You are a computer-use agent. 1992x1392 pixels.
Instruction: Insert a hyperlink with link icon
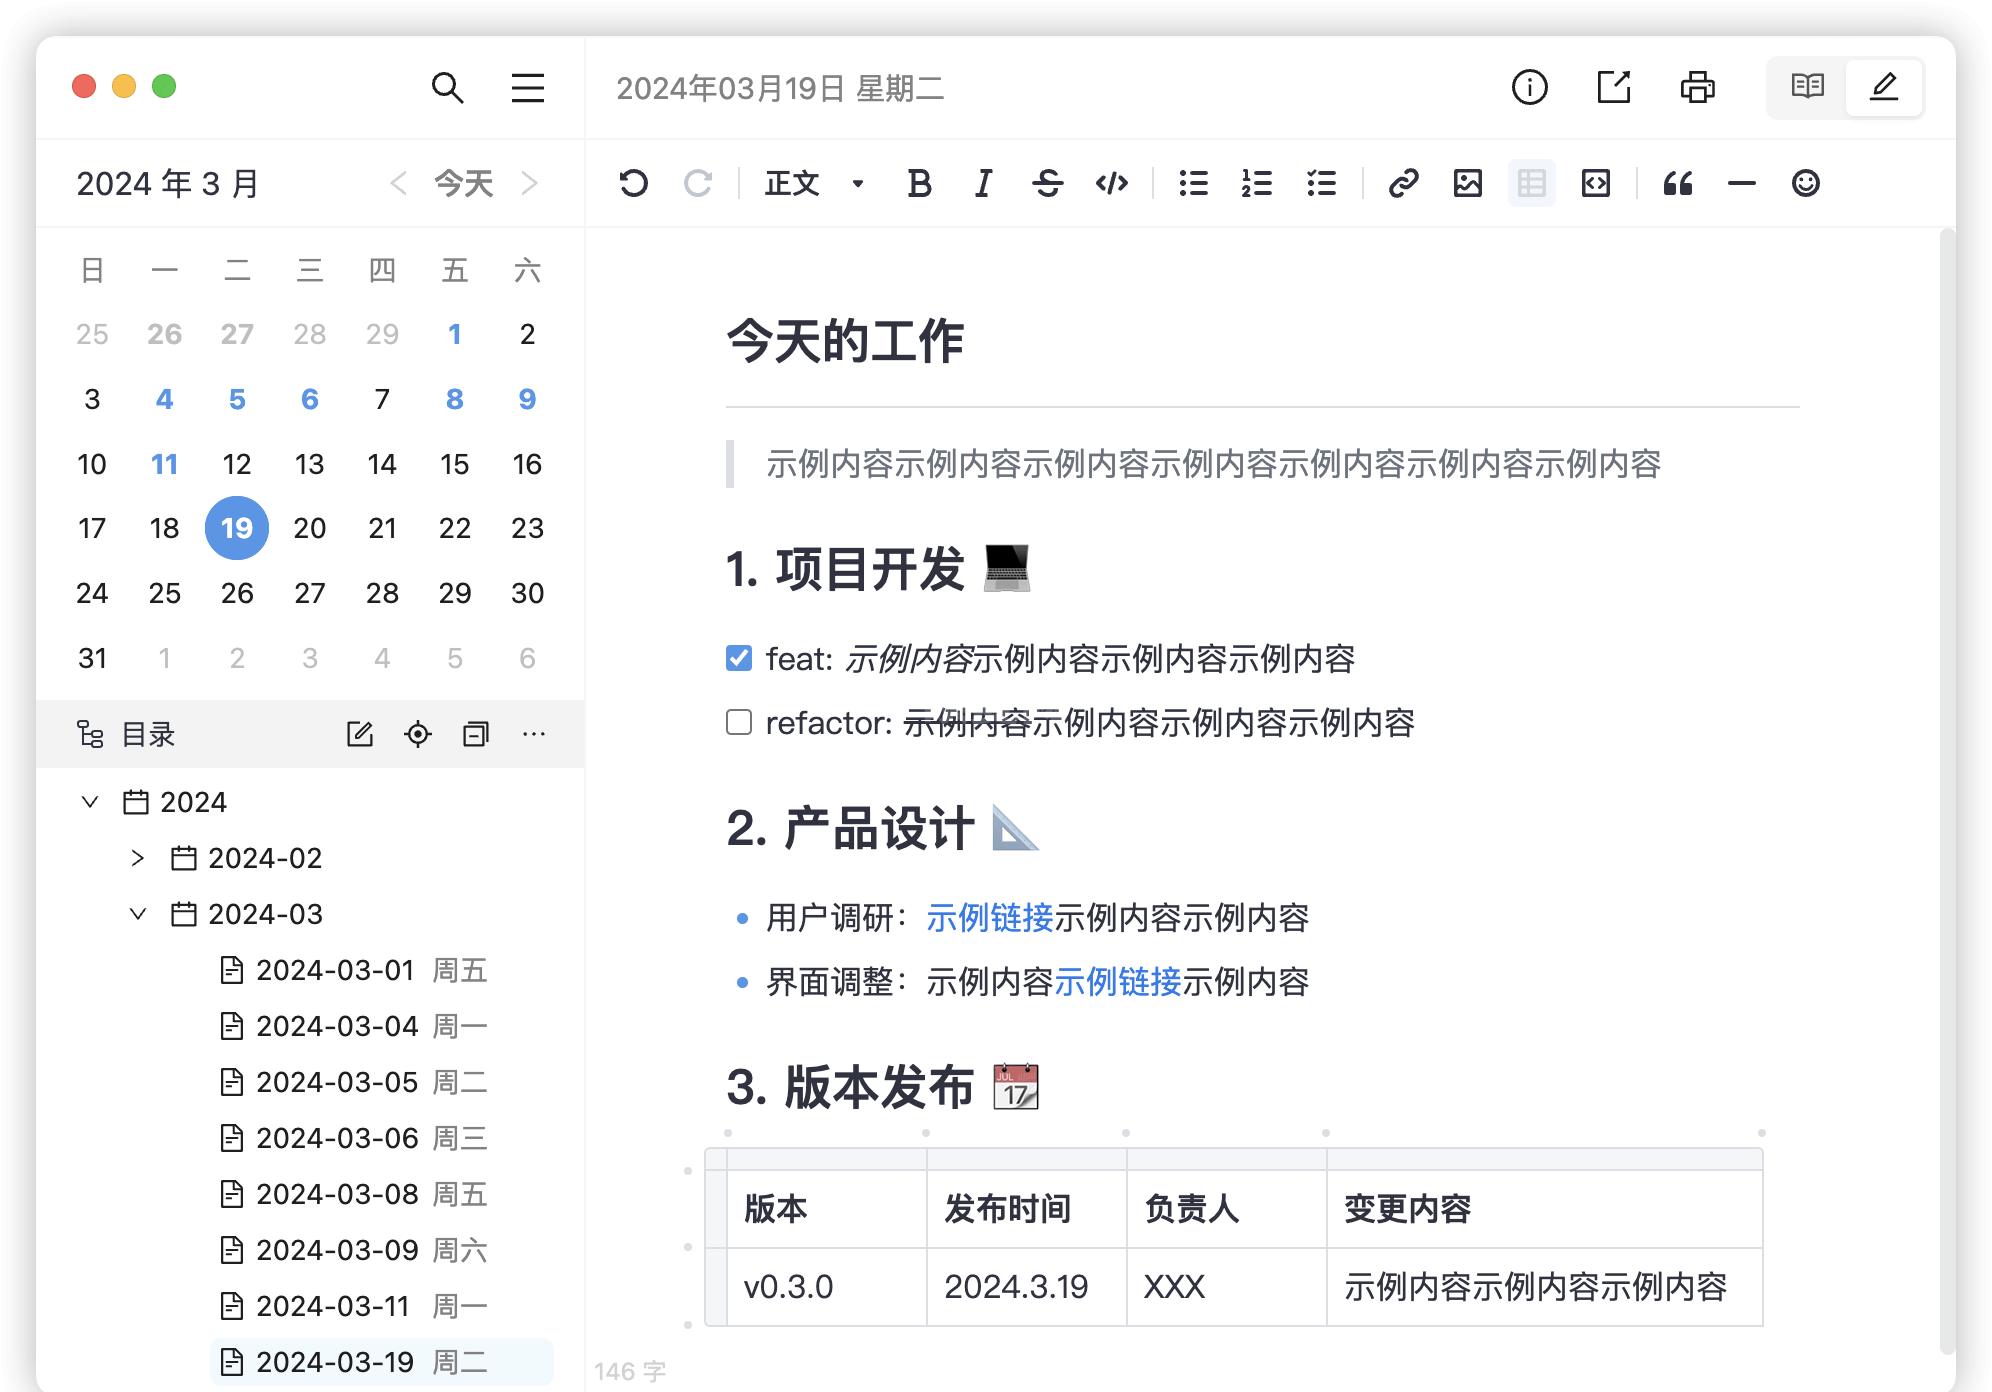[1404, 183]
